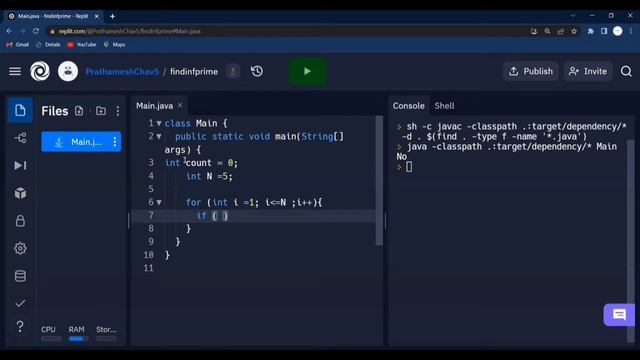Viewport: 640px width, 360px height.
Task: Click the browser address bar
Action: pyautogui.click(x=286, y=31)
